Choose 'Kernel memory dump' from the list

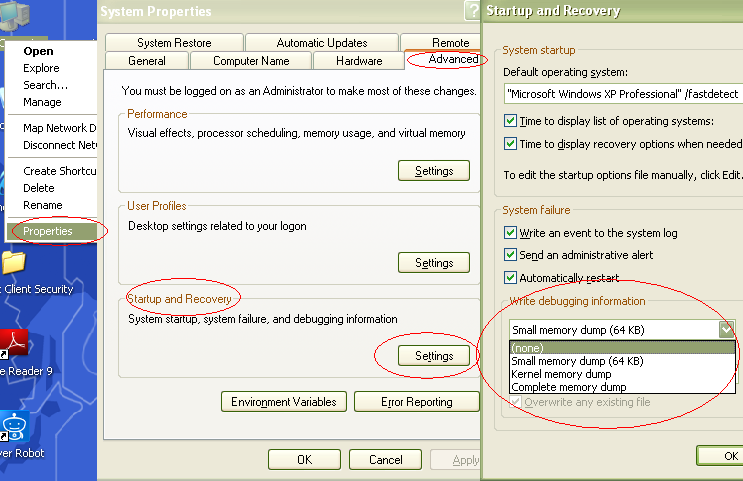coord(622,374)
